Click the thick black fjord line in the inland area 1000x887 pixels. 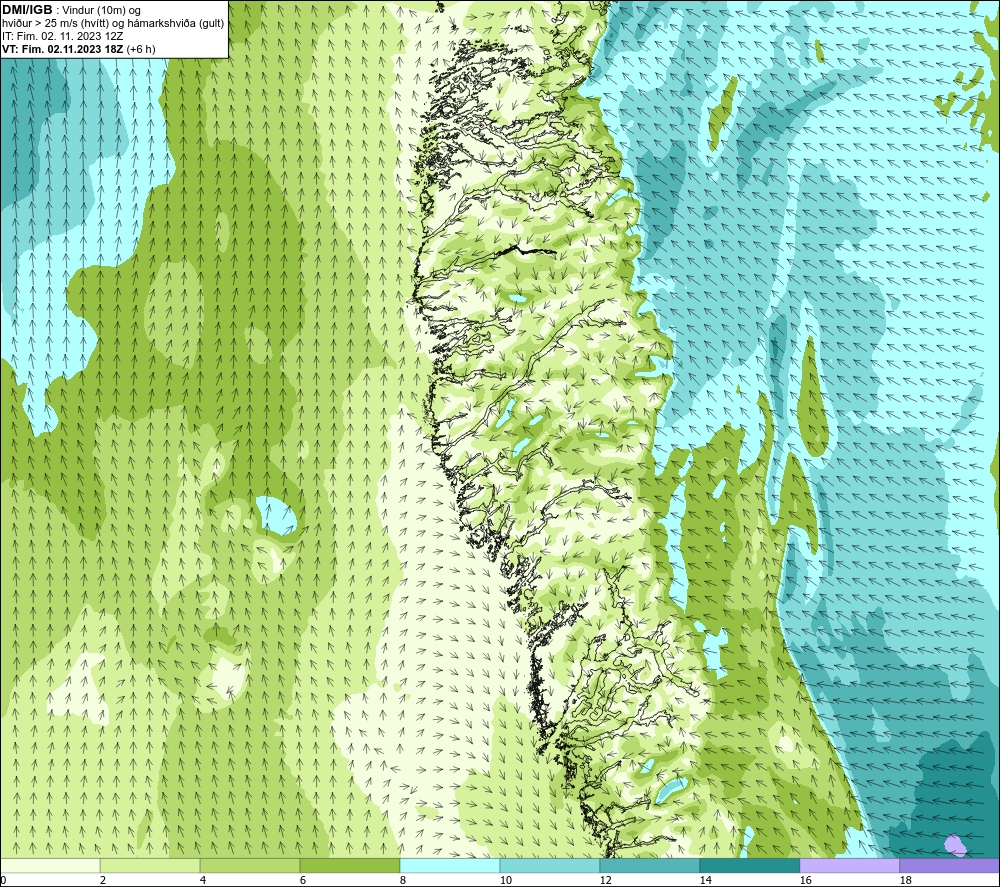click(527, 250)
